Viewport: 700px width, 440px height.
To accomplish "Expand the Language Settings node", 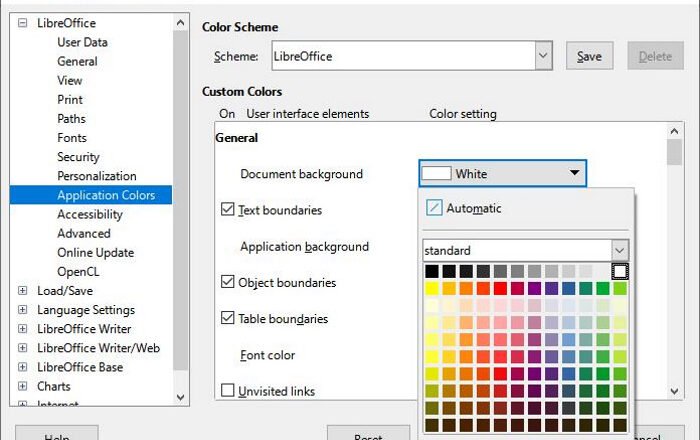I will click(x=22, y=310).
